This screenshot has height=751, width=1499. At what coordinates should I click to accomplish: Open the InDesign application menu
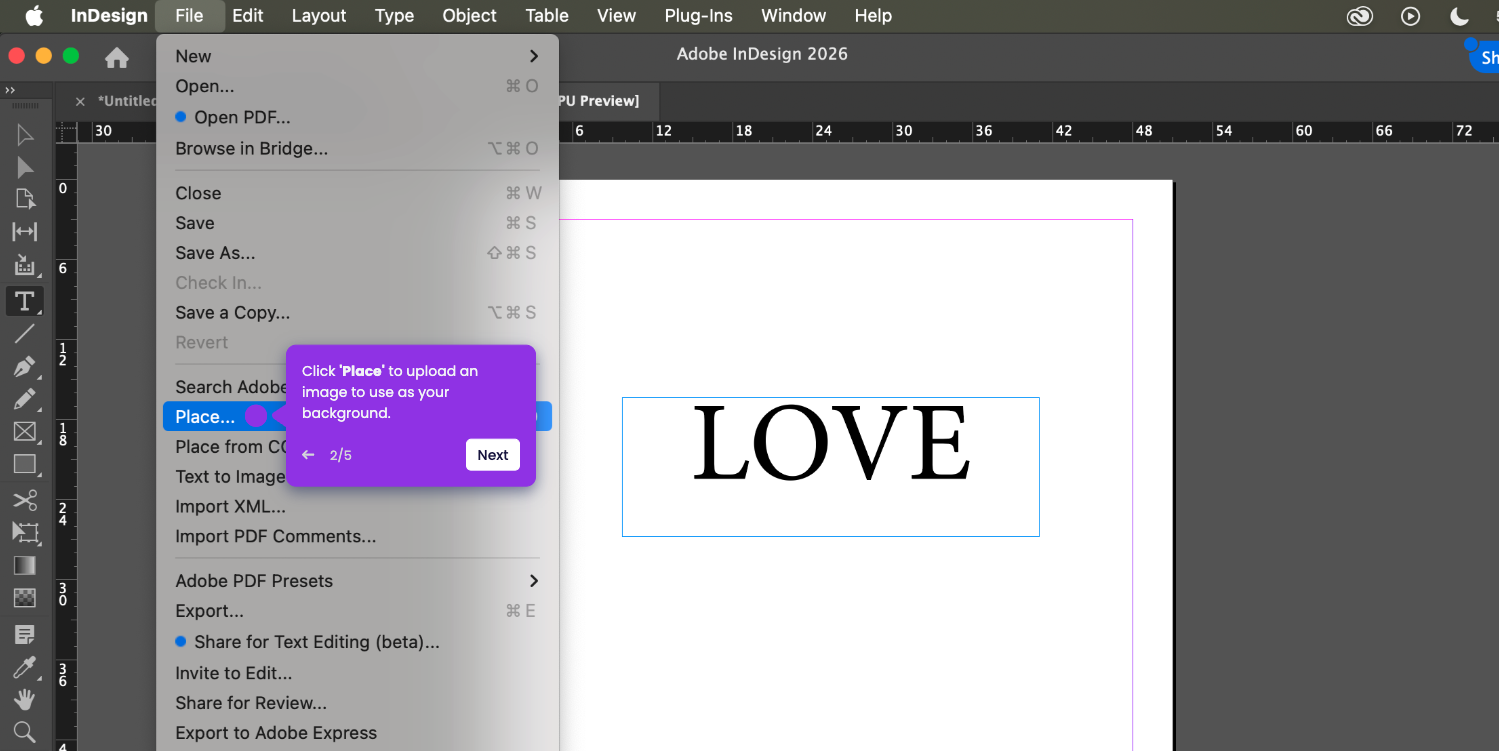point(109,16)
